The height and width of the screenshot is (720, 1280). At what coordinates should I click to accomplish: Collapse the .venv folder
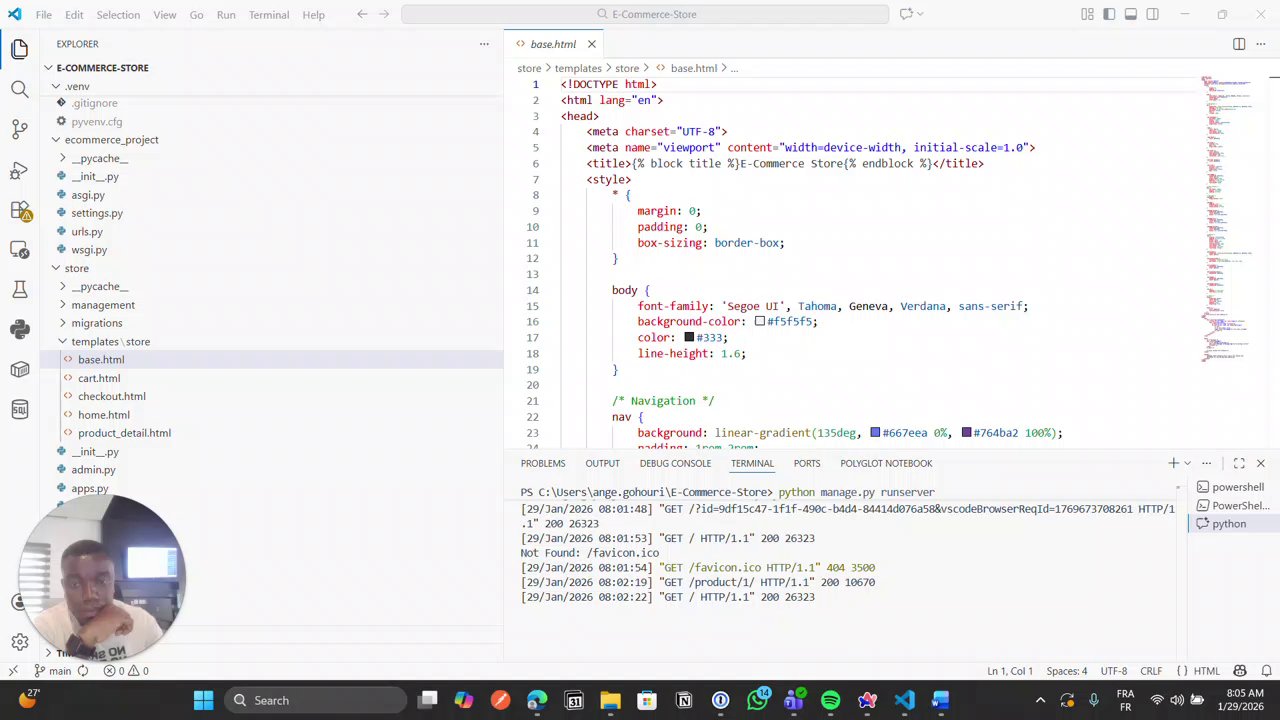coord(77,87)
